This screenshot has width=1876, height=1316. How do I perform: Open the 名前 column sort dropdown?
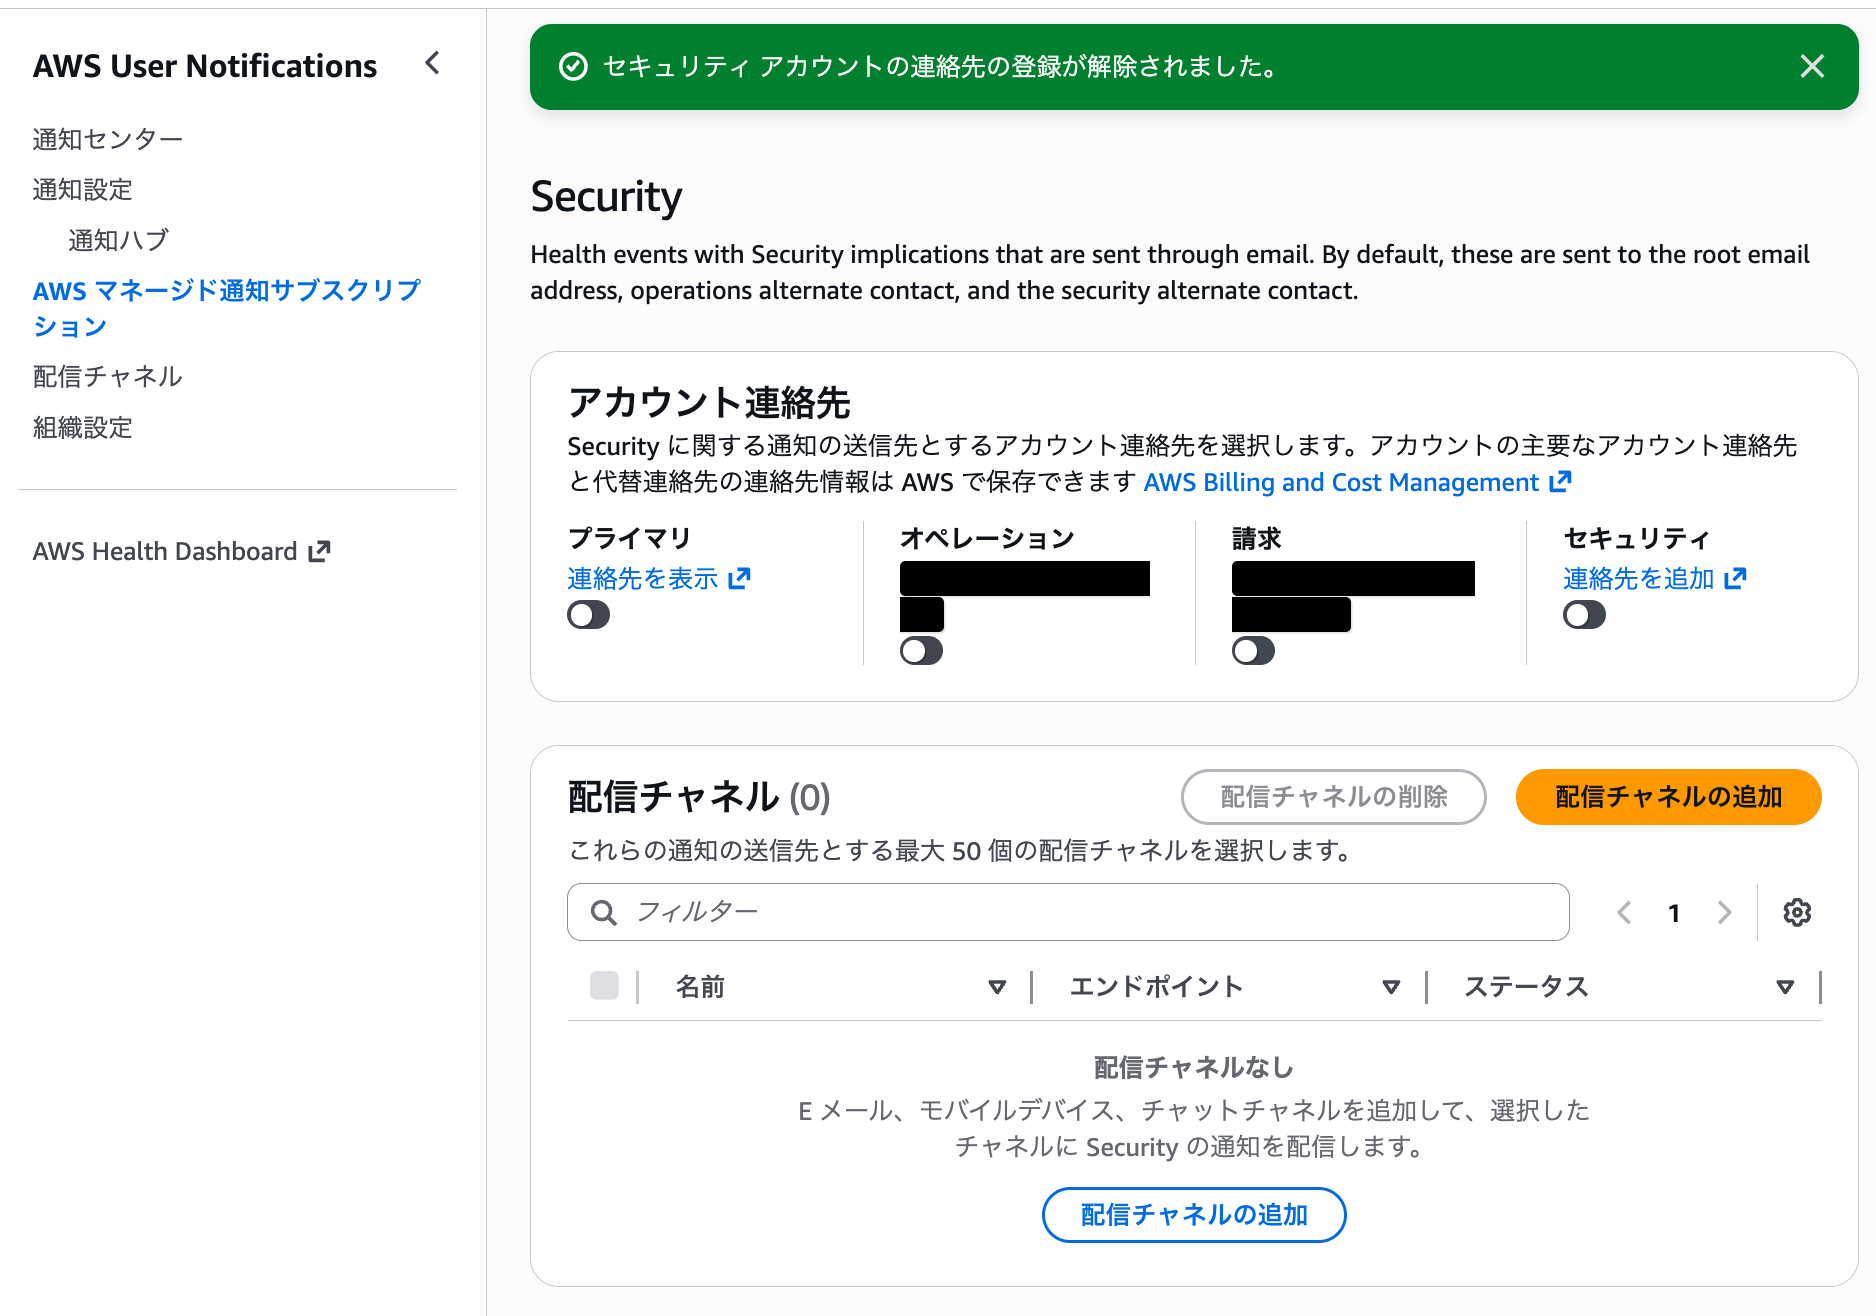[996, 986]
